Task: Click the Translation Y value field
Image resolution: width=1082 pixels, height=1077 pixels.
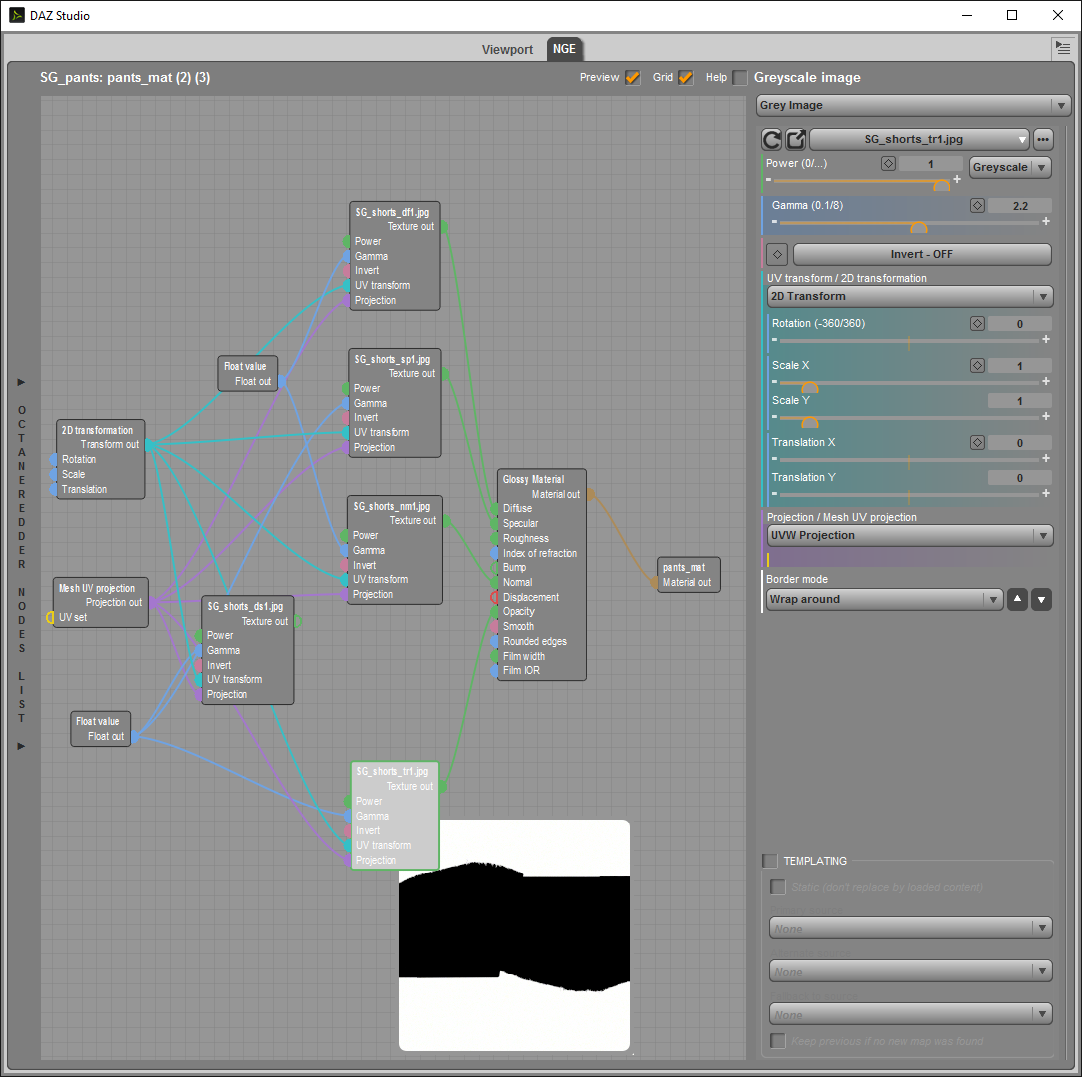Action: [1020, 477]
